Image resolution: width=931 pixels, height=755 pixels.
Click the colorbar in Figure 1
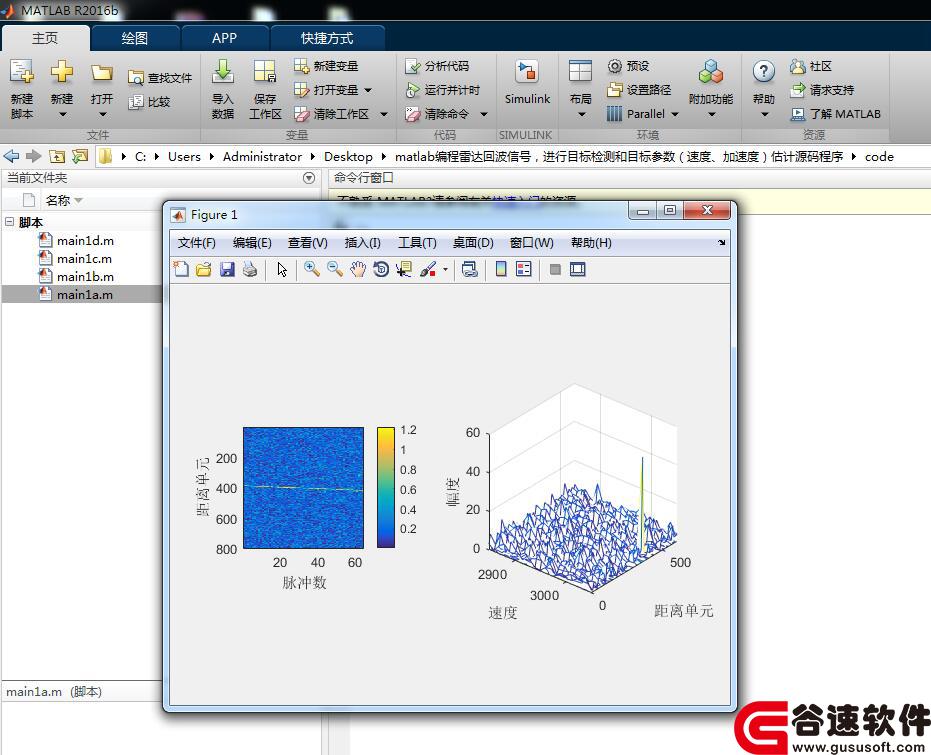pyautogui.click(x=386, y=487)
